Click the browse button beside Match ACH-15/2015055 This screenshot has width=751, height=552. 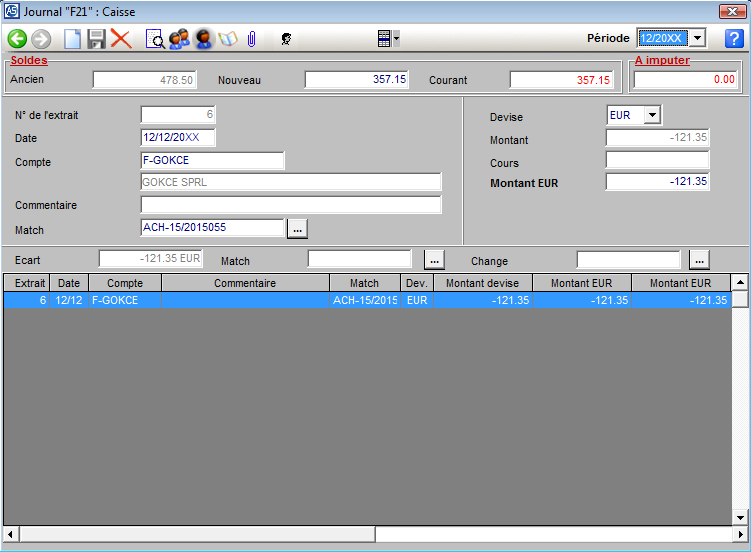pyautogui.click(x=297, y=229)
